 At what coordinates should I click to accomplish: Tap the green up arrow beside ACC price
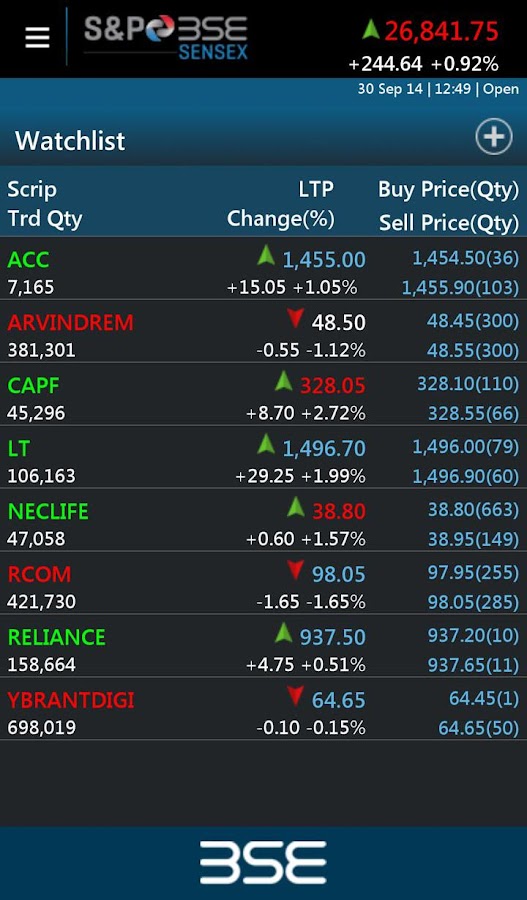coord(266,255)
